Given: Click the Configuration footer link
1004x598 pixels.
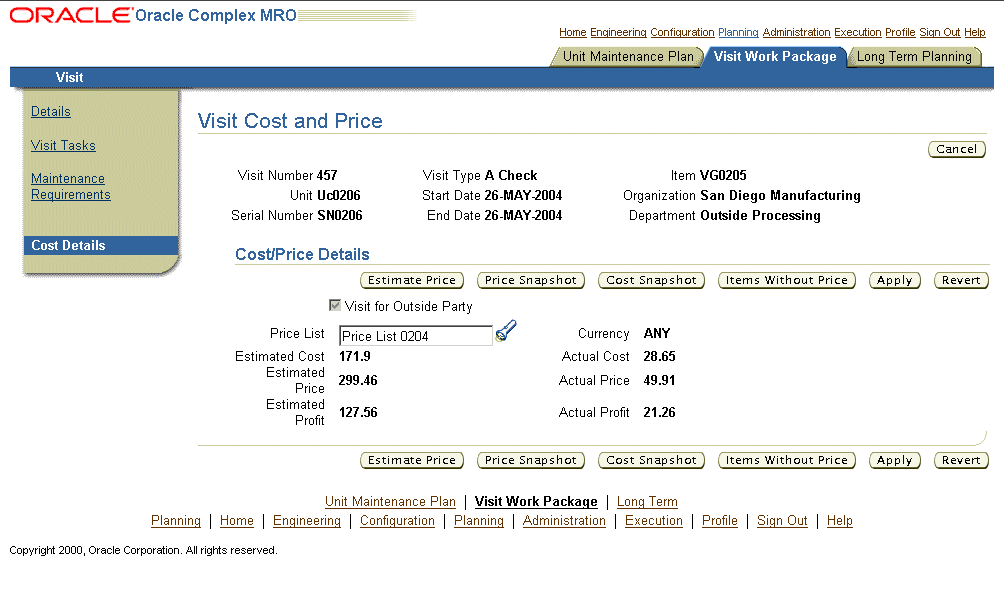Looking at the screenshot, I should 397,521.
